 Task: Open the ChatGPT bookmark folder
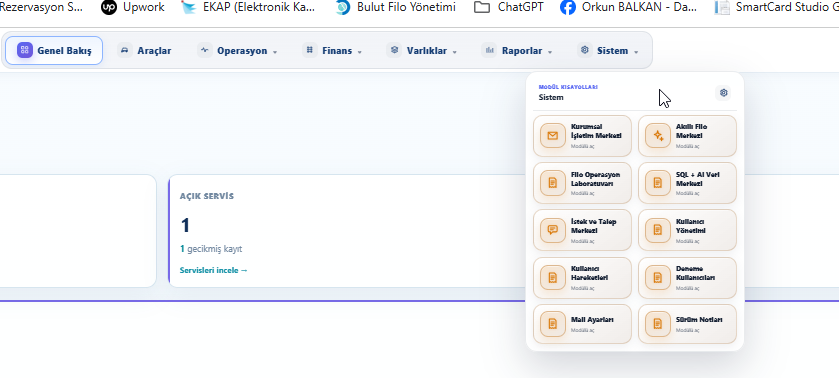[x=509, y=7]
